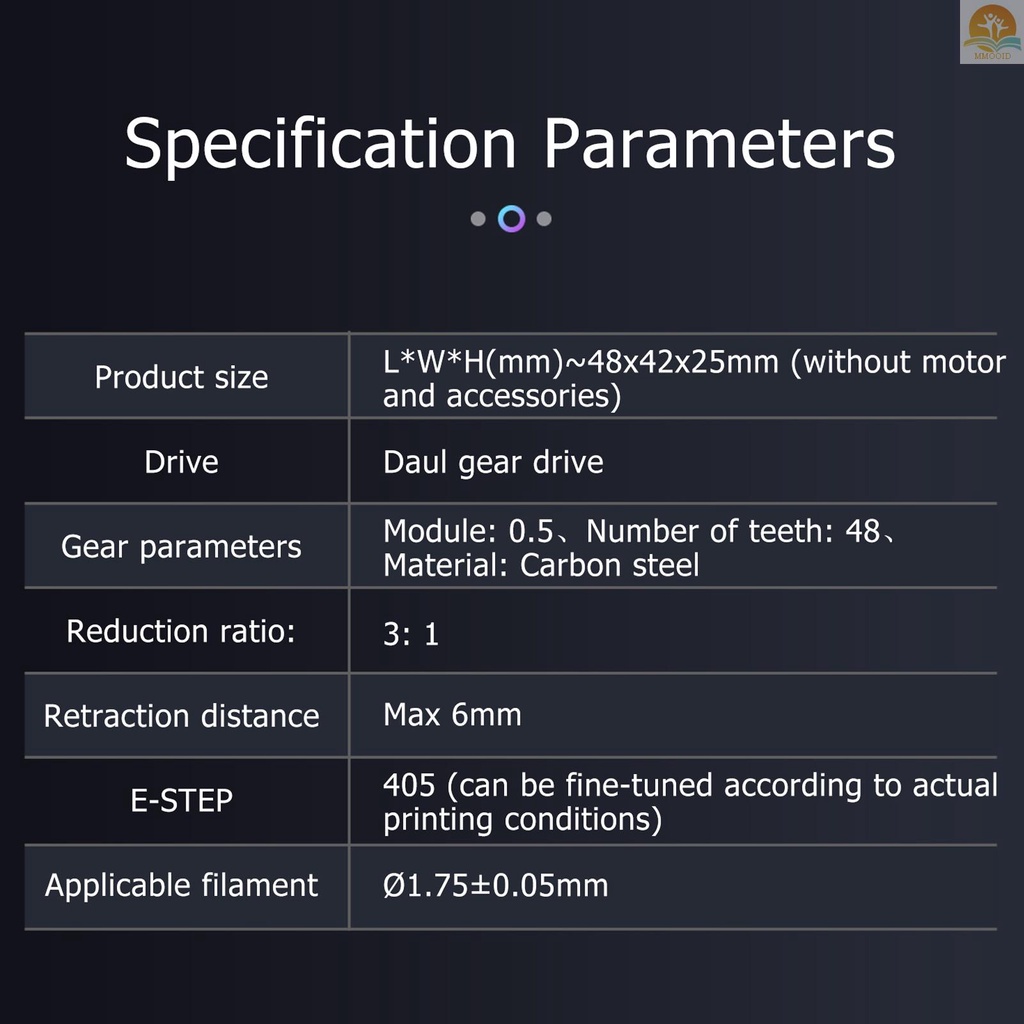Screen dimensions: 1024x1024
Task: Select the Retraction distance label
Action: [181, 716]
